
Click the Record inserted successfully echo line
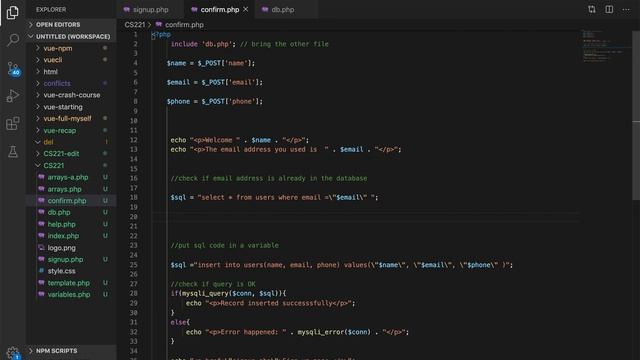pyautogui.click(x=271, y=303)
